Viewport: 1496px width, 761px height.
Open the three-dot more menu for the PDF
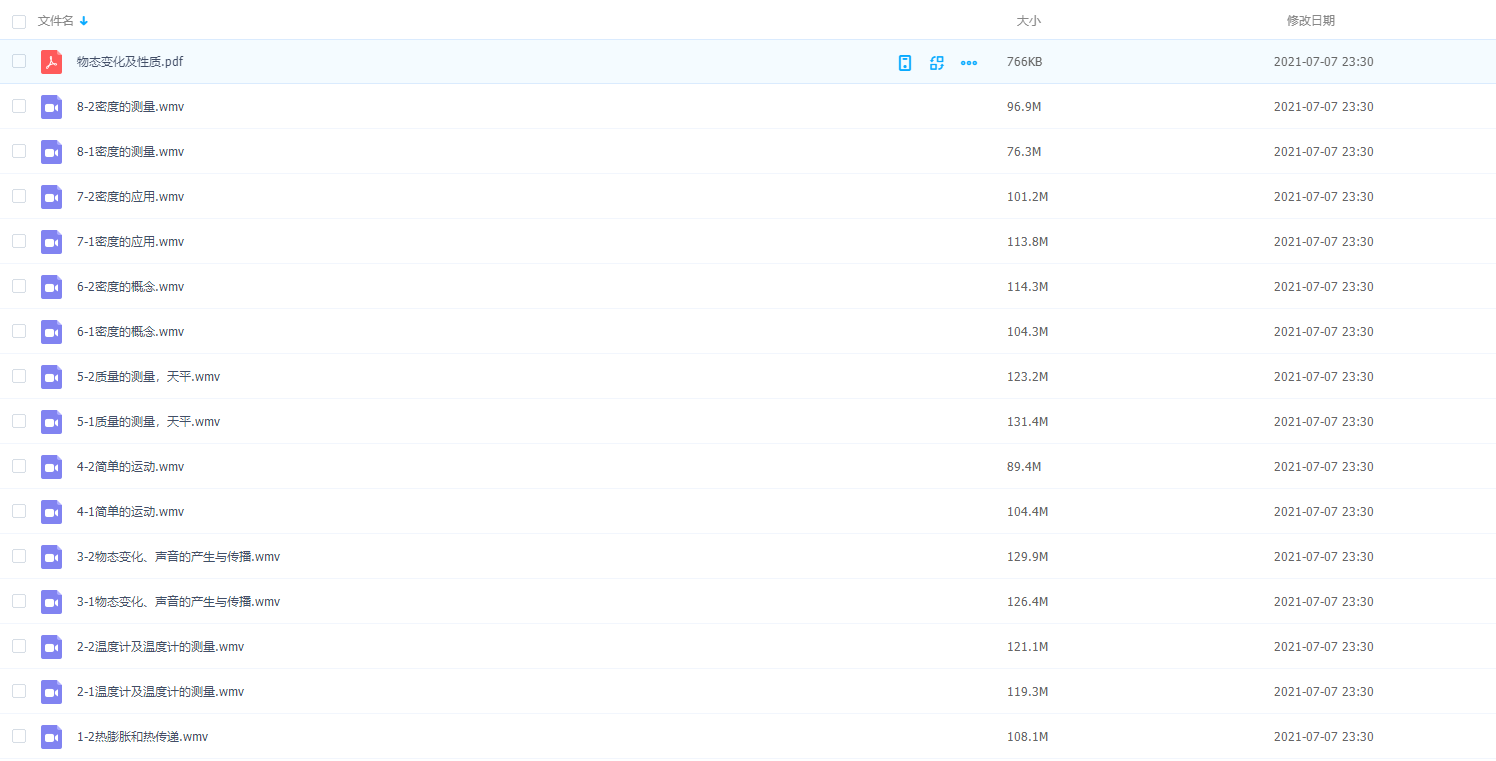969,62
